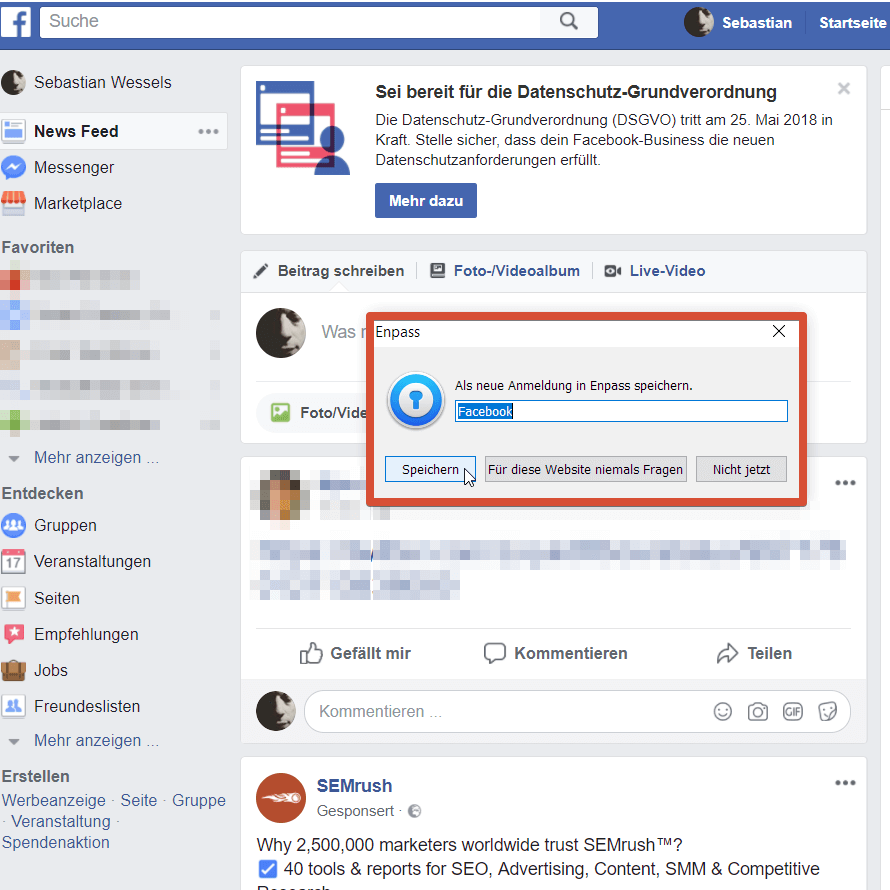
Task: Click the SEMrush page logo
Action: click(281, 797)
